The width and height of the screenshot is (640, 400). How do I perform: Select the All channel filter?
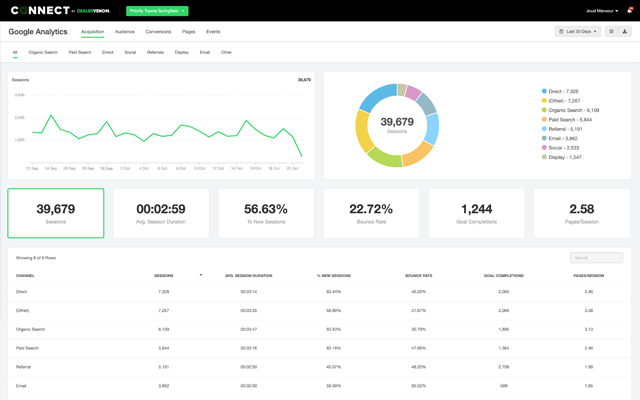(x=15, y=52)
